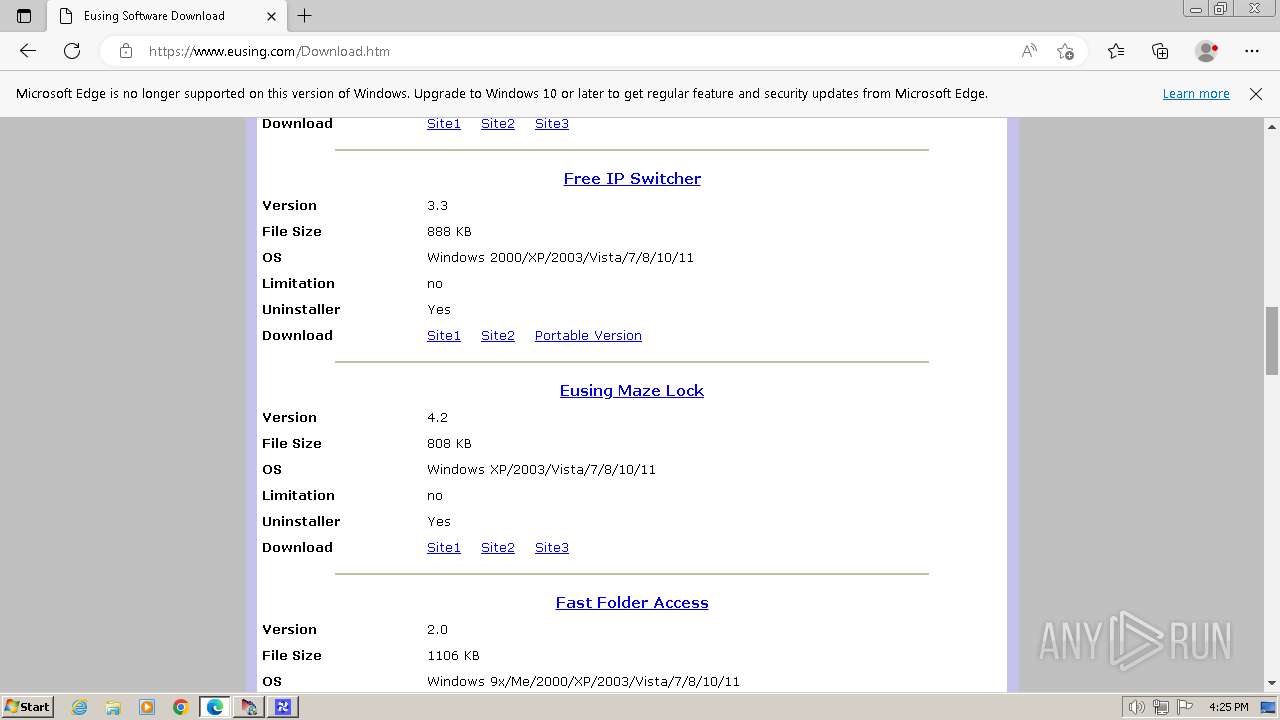Open the Windows Start menu
Image resolution: width=1280 pixels, height=720 pixels.
[27, 707]
